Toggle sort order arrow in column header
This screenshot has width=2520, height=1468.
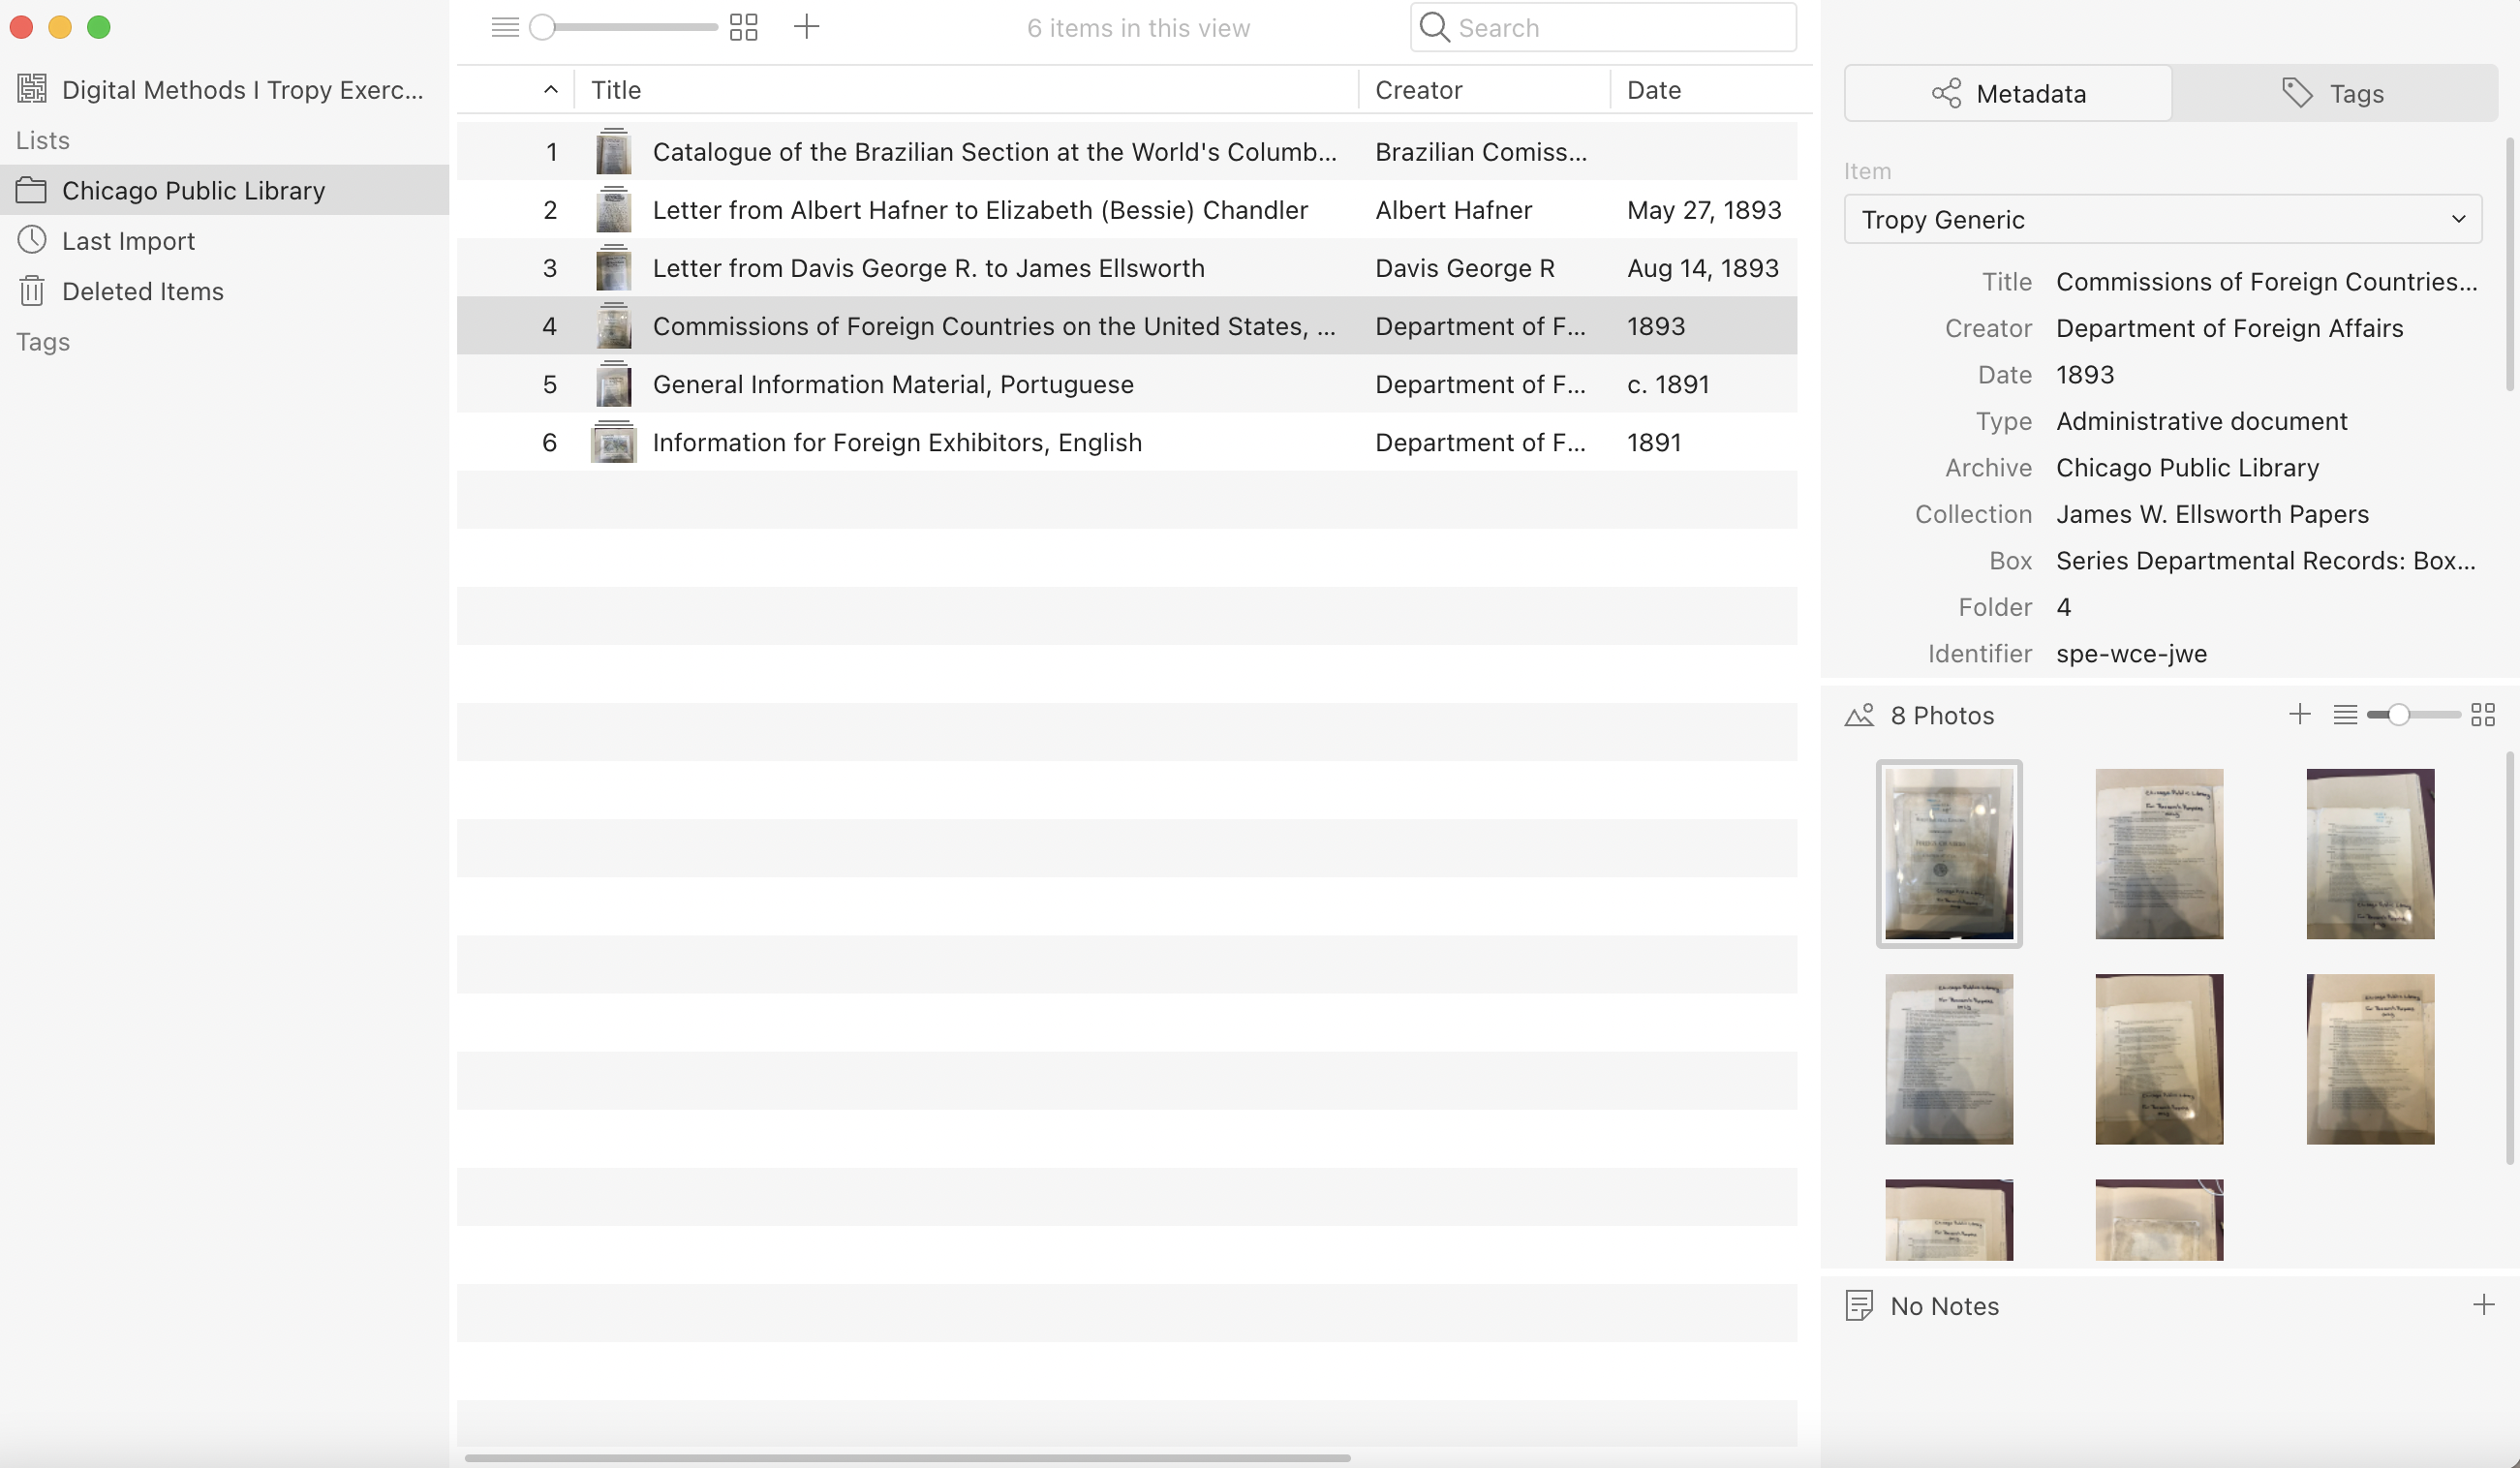(550, 90)
